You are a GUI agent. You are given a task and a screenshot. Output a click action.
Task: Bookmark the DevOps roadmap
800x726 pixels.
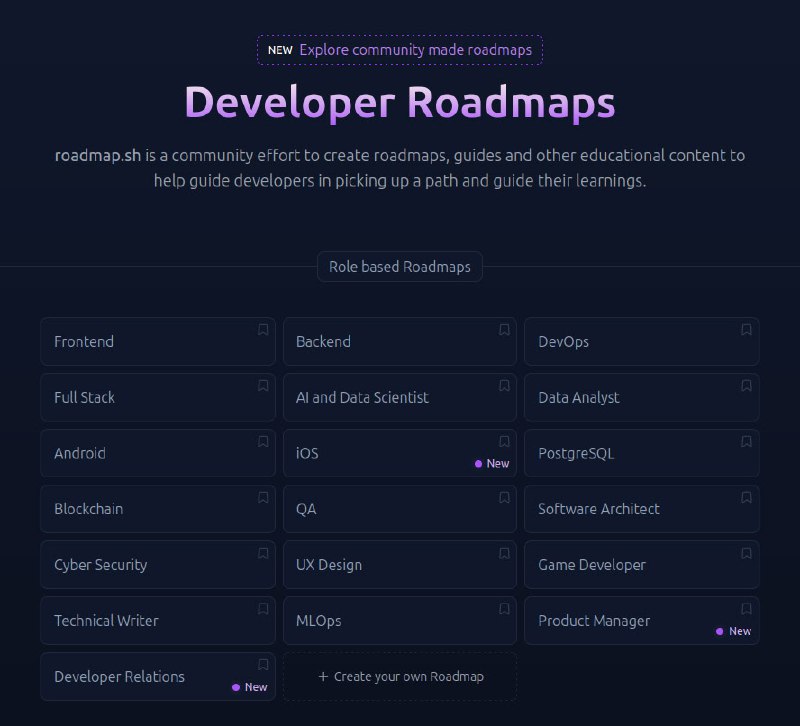pos(746,330)
